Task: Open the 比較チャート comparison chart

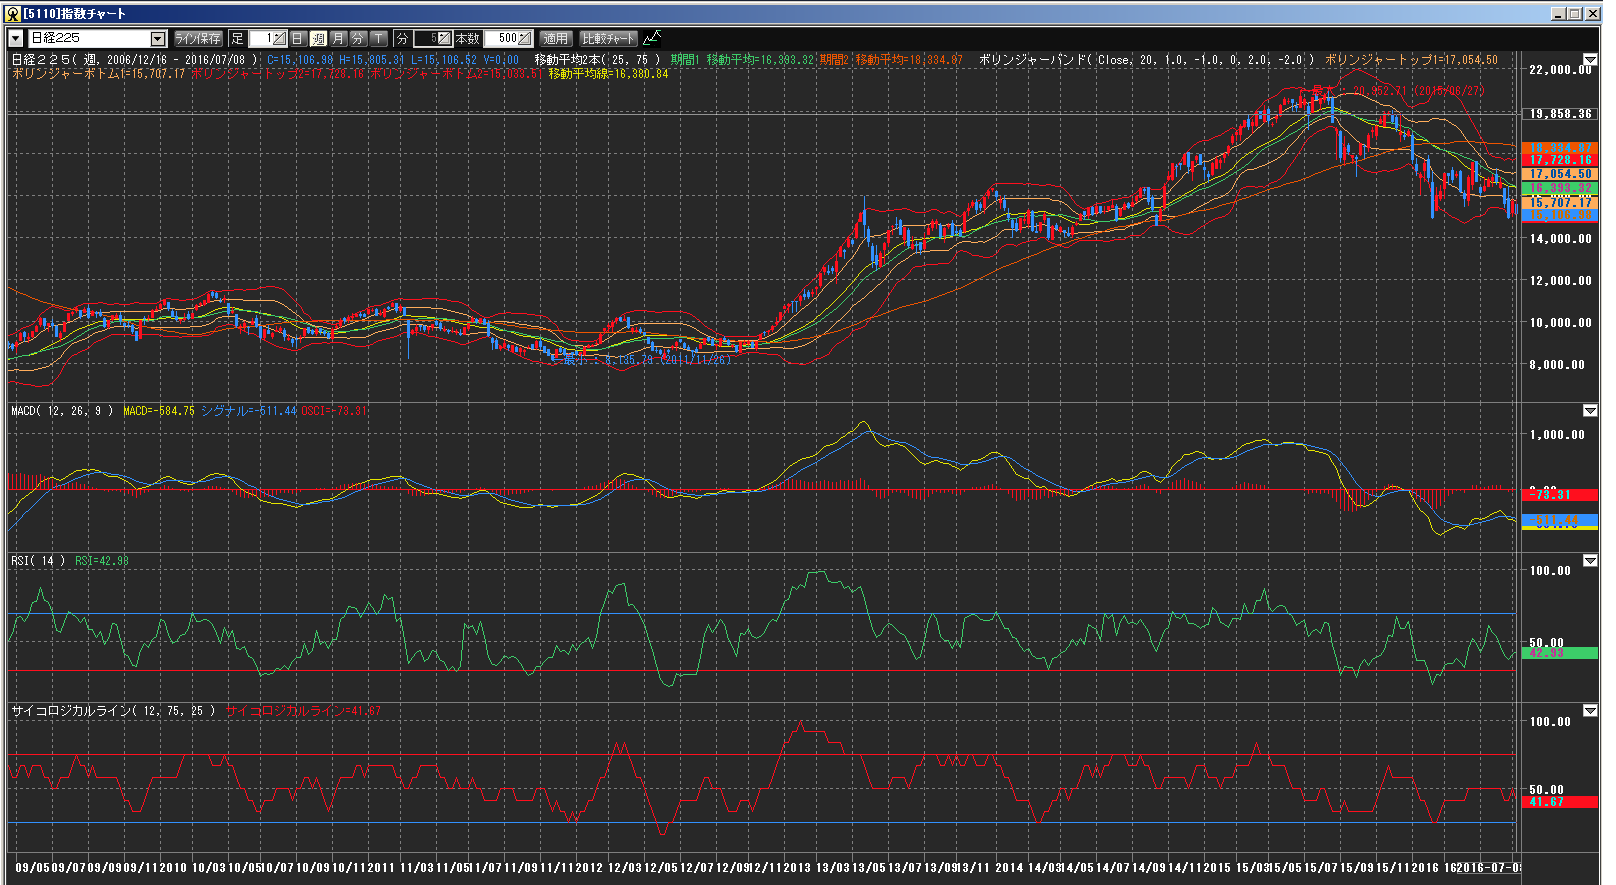Action: point(608,39)
